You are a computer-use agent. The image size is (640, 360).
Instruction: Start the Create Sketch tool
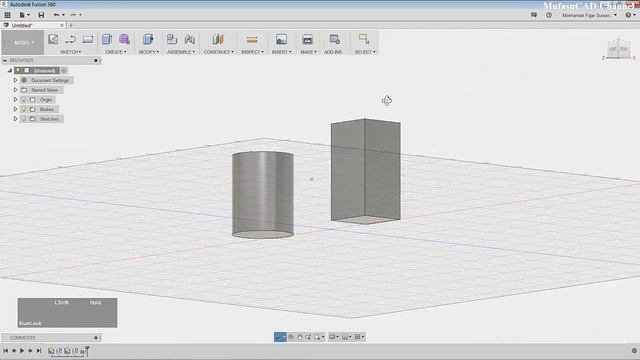[x=53, y=39]
